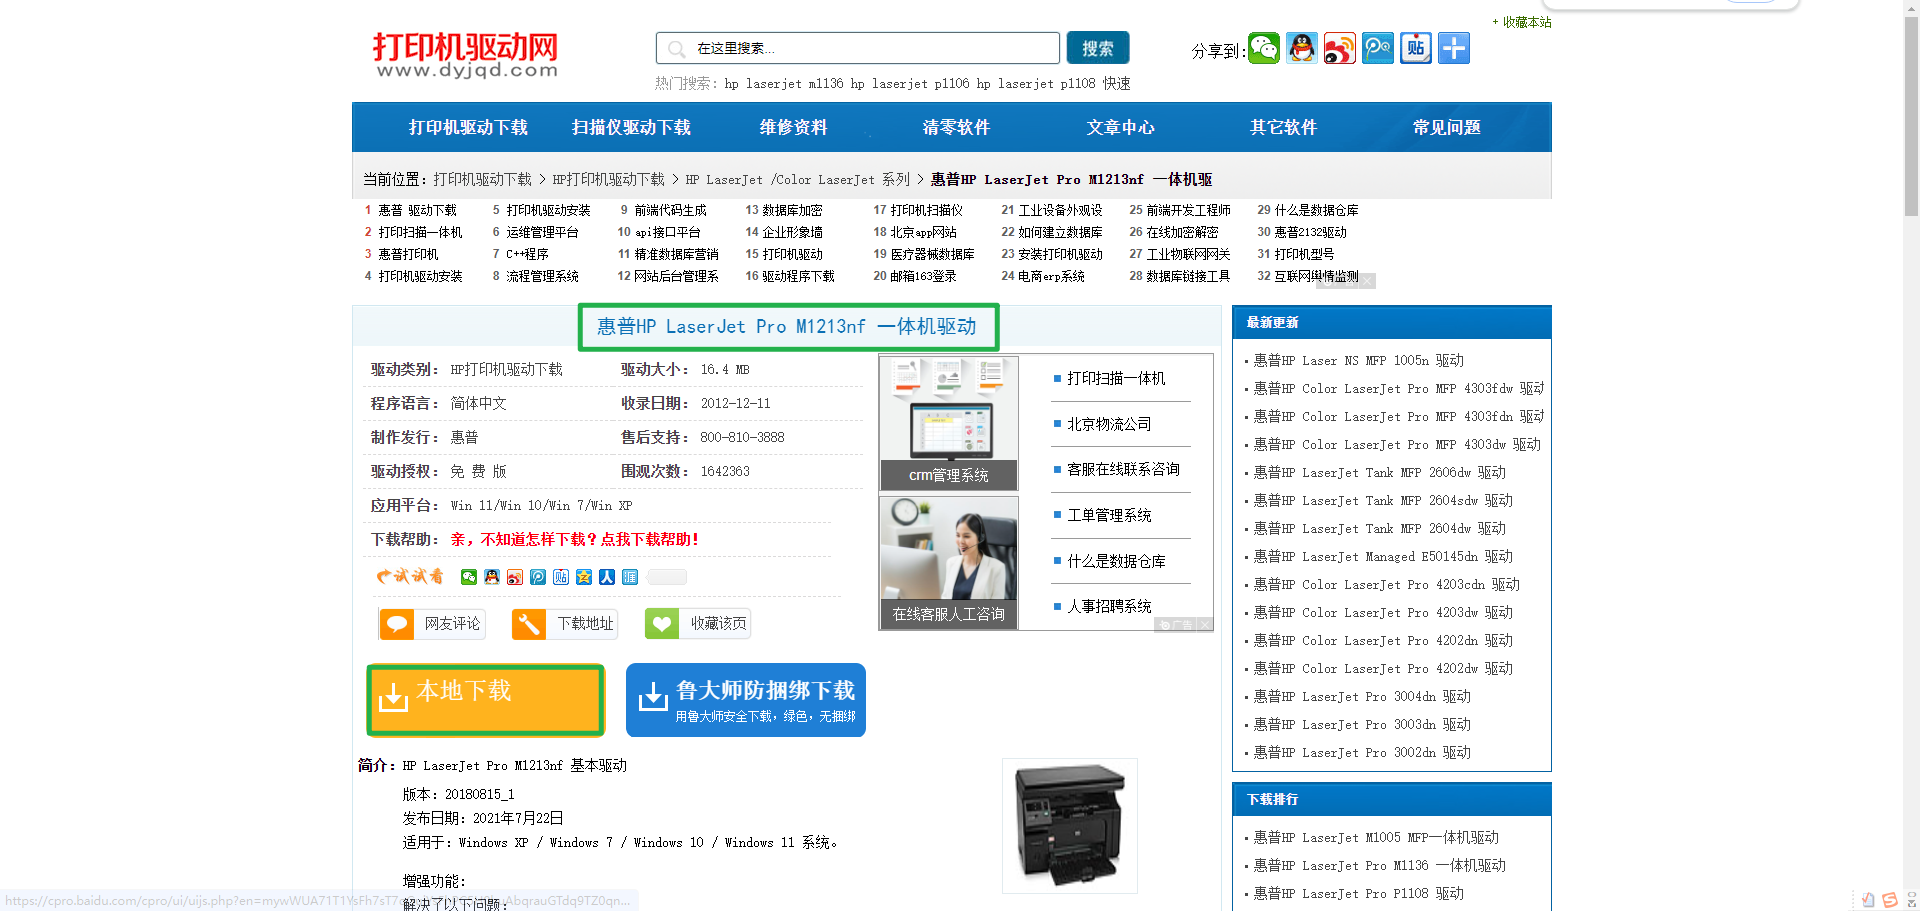Image resolution: width=1920 pixels, height=911 pixels.
Task: Click small Tianya icon beside 试试看
Action: point(630,577)
